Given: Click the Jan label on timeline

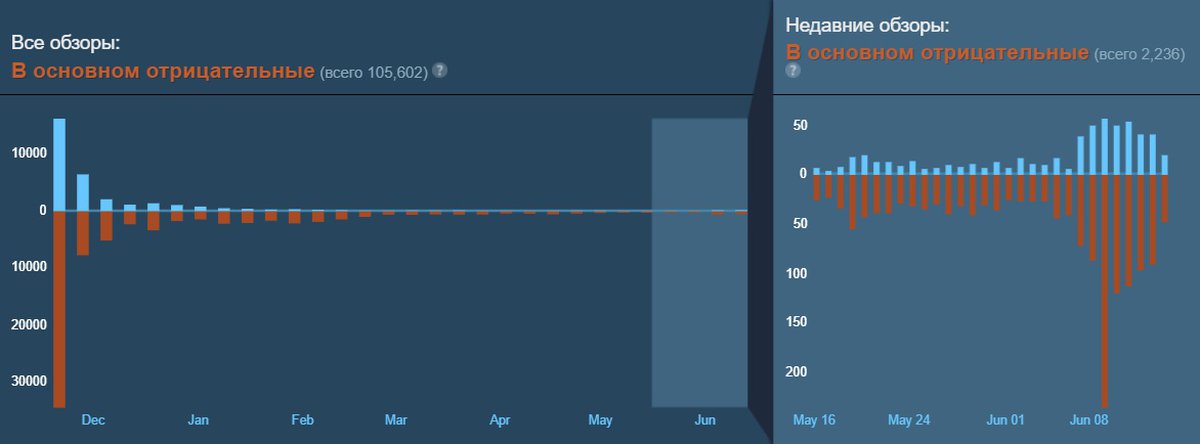Looking at the screenshot, I should 198,420.
